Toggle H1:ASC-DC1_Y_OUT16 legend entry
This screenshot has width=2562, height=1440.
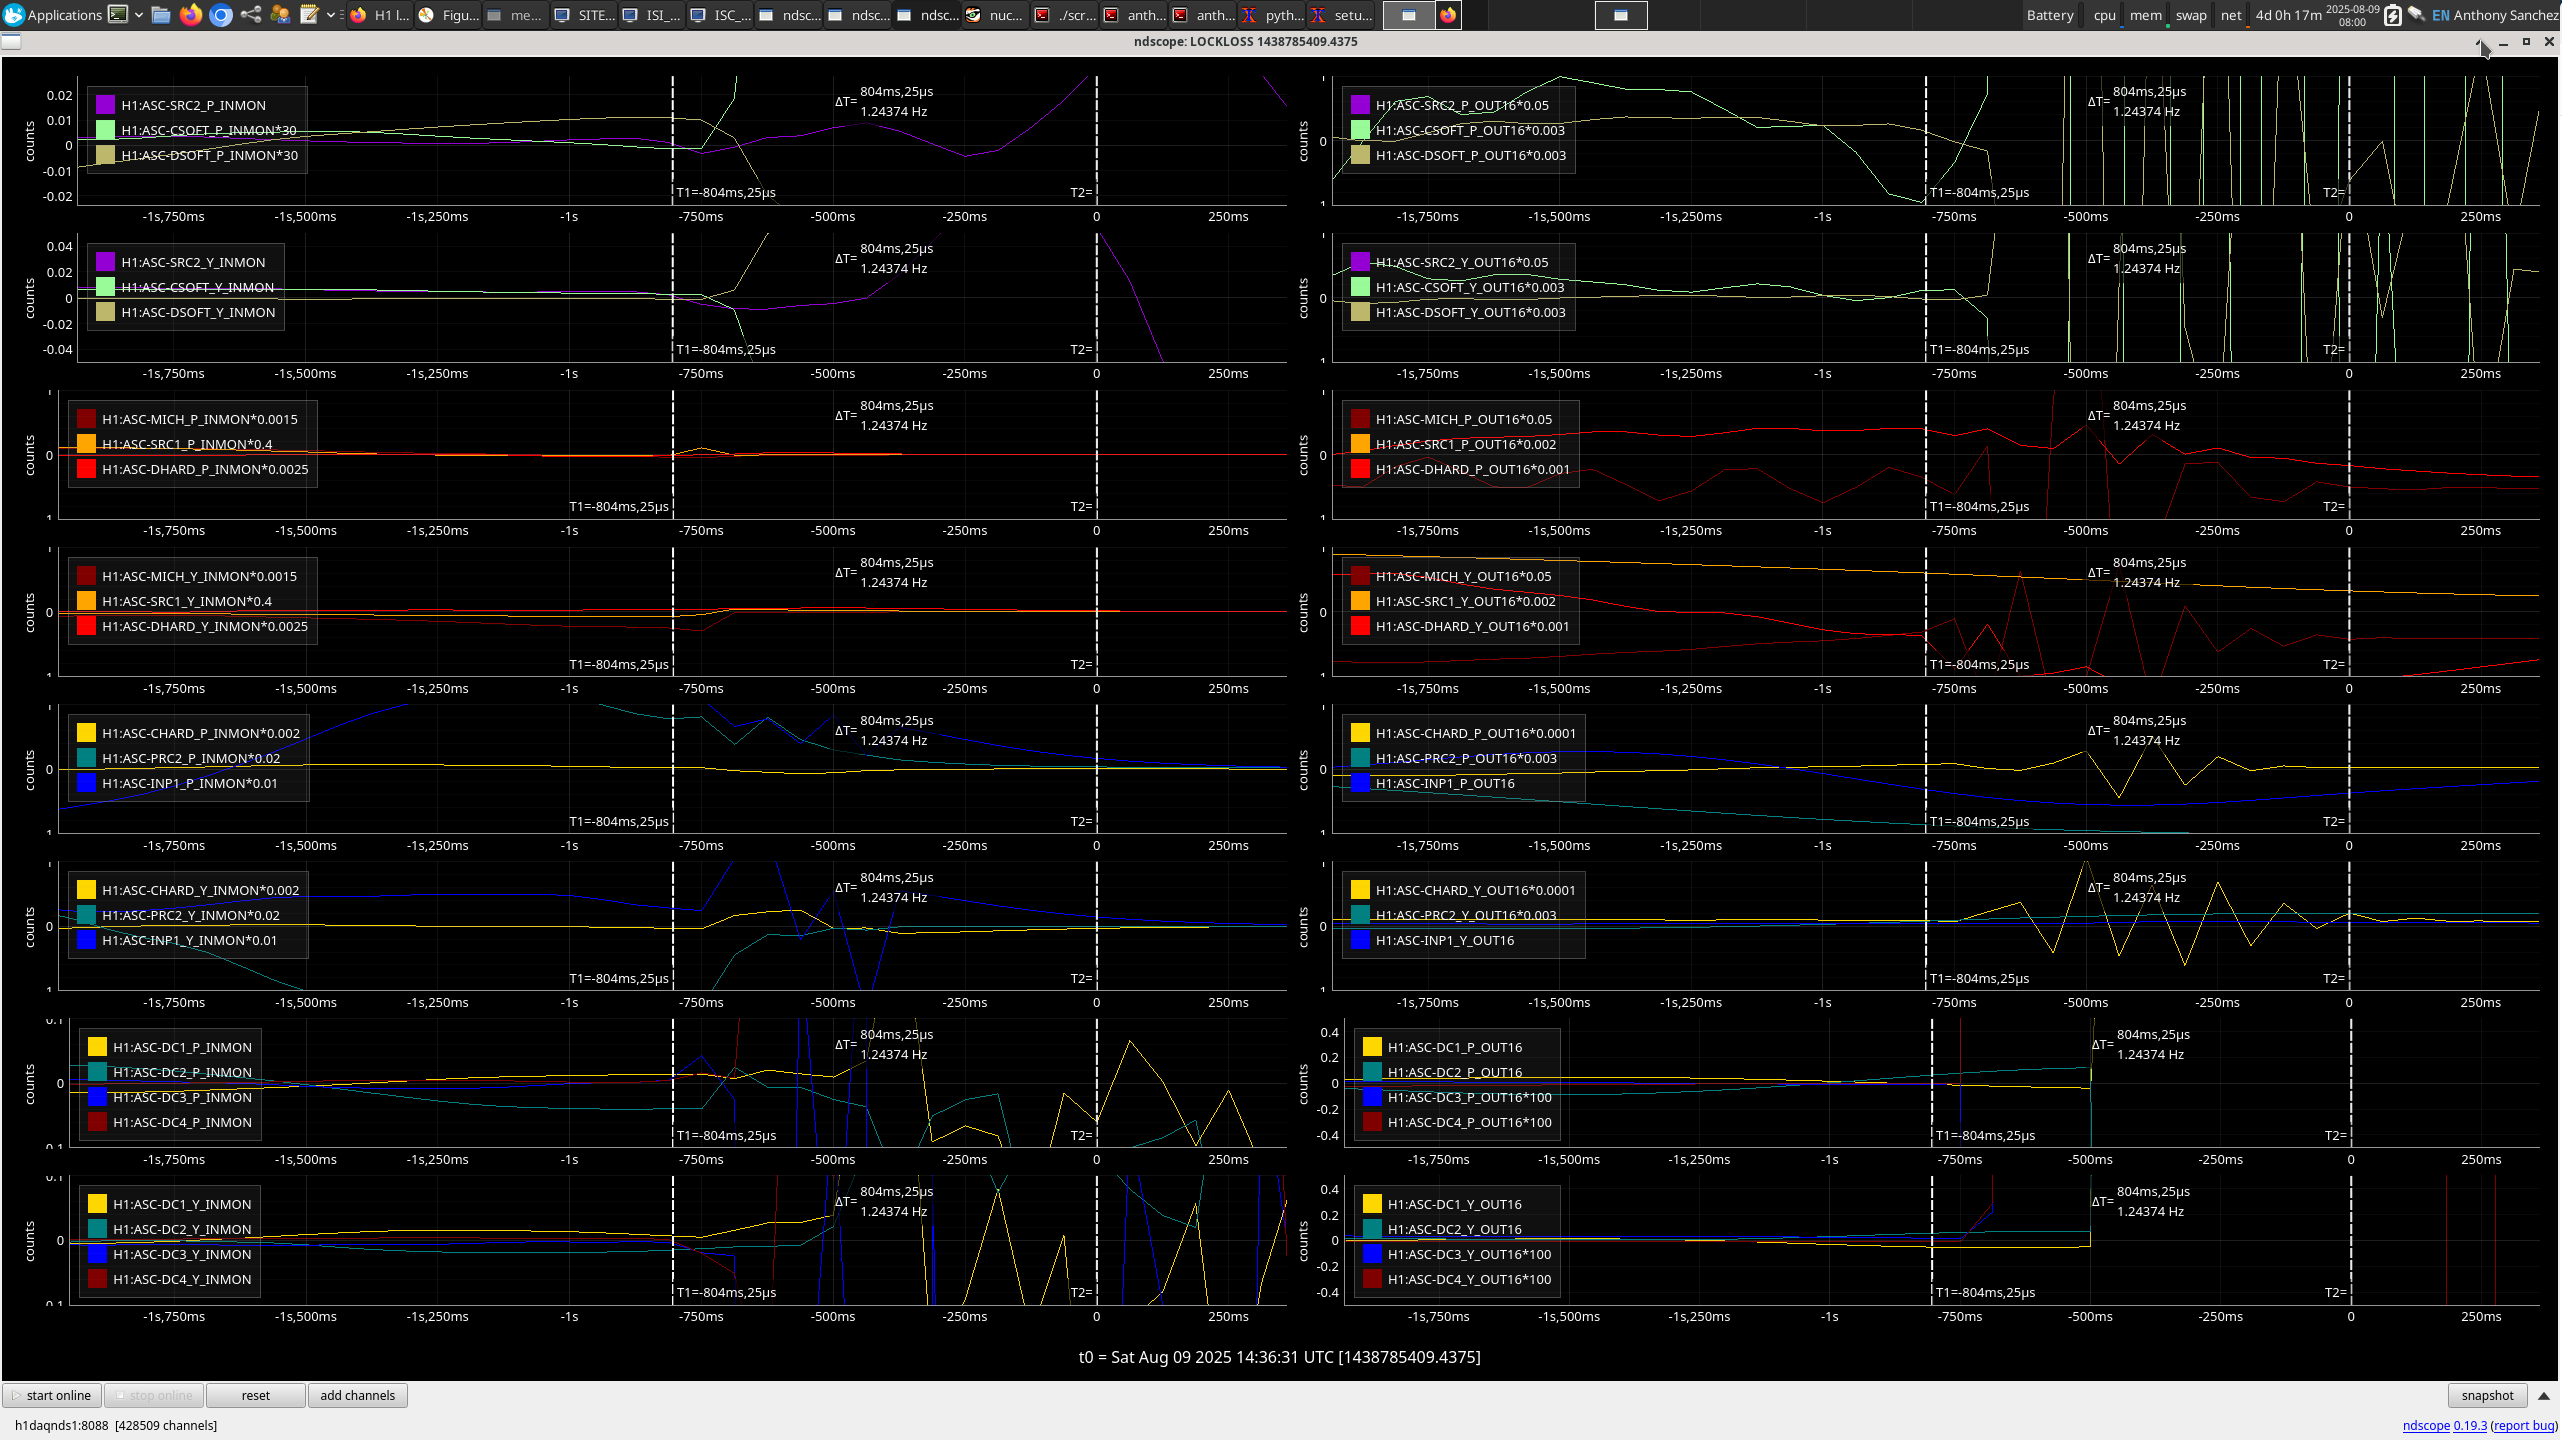click(x=1454, y=1204)
